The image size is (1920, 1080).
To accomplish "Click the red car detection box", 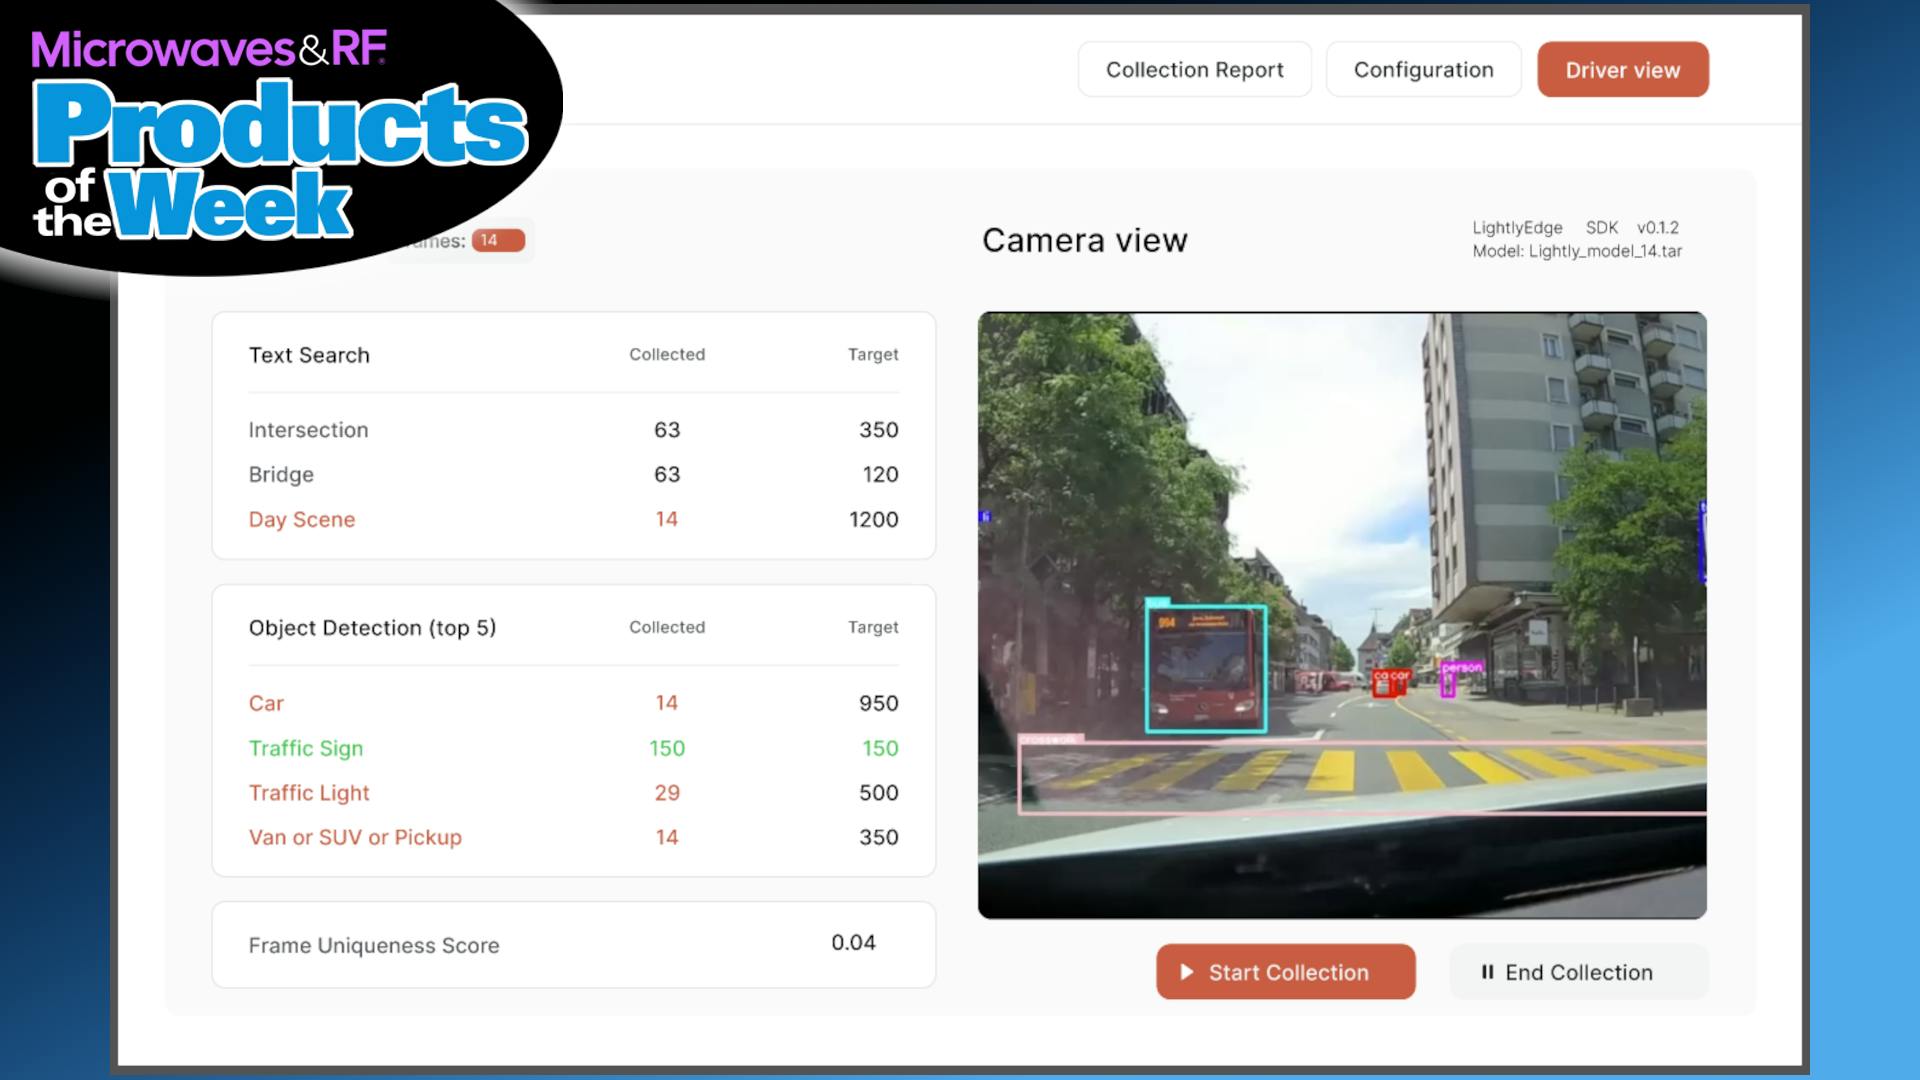I will coord(1390,682).
